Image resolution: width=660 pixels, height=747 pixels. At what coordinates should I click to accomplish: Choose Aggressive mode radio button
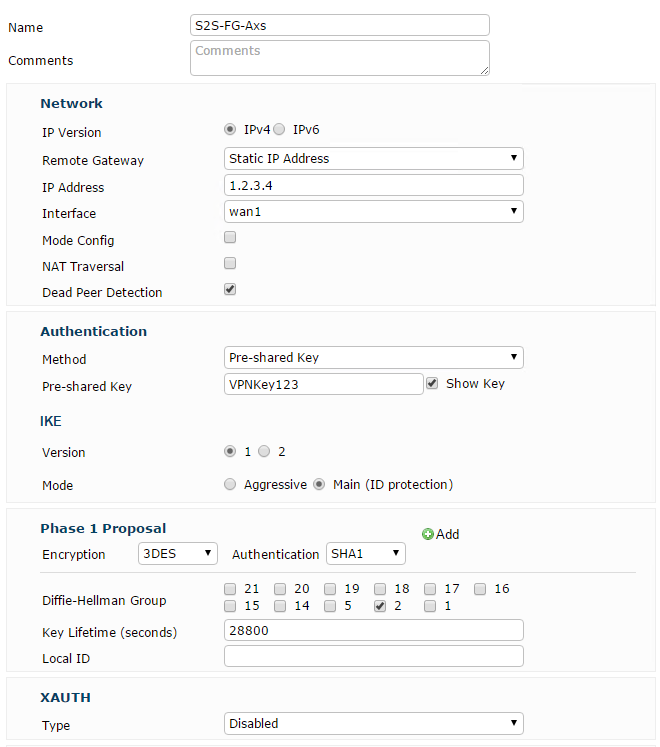coord(230,485)
